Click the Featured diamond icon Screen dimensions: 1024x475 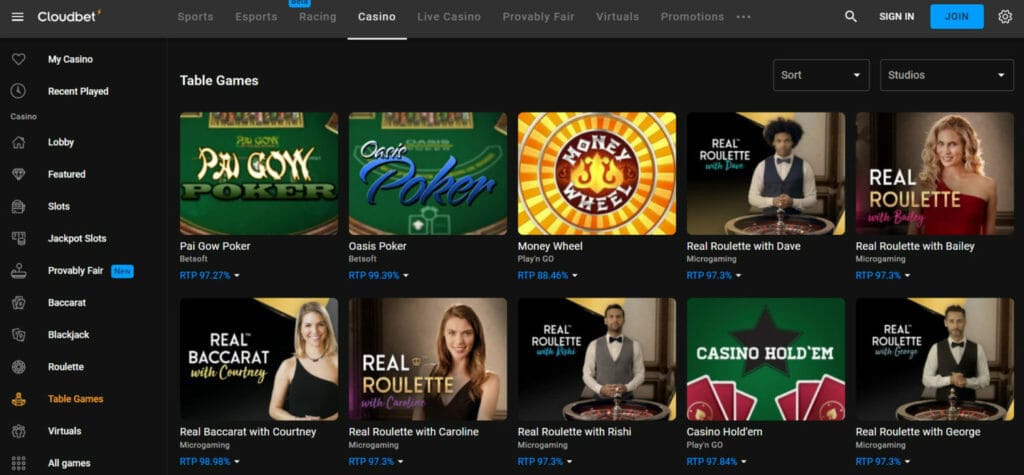pos(18,174)
